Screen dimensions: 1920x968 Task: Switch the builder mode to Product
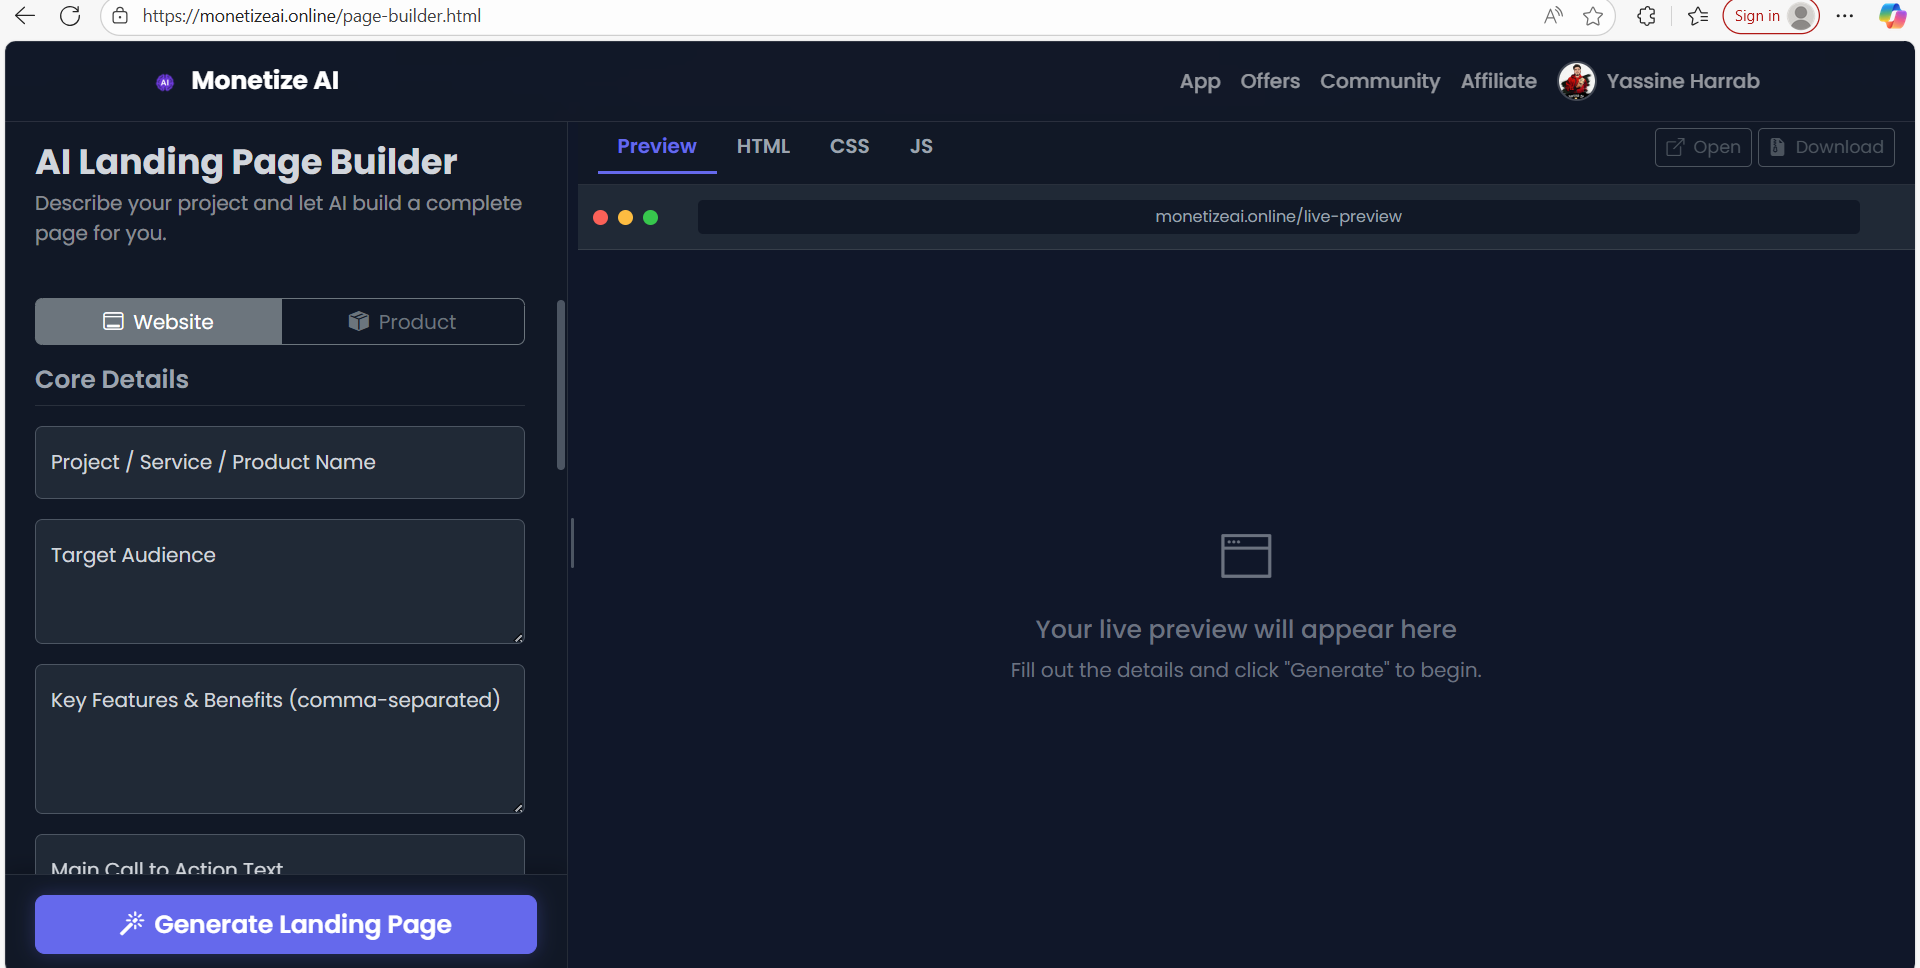[x=403, y=321]
